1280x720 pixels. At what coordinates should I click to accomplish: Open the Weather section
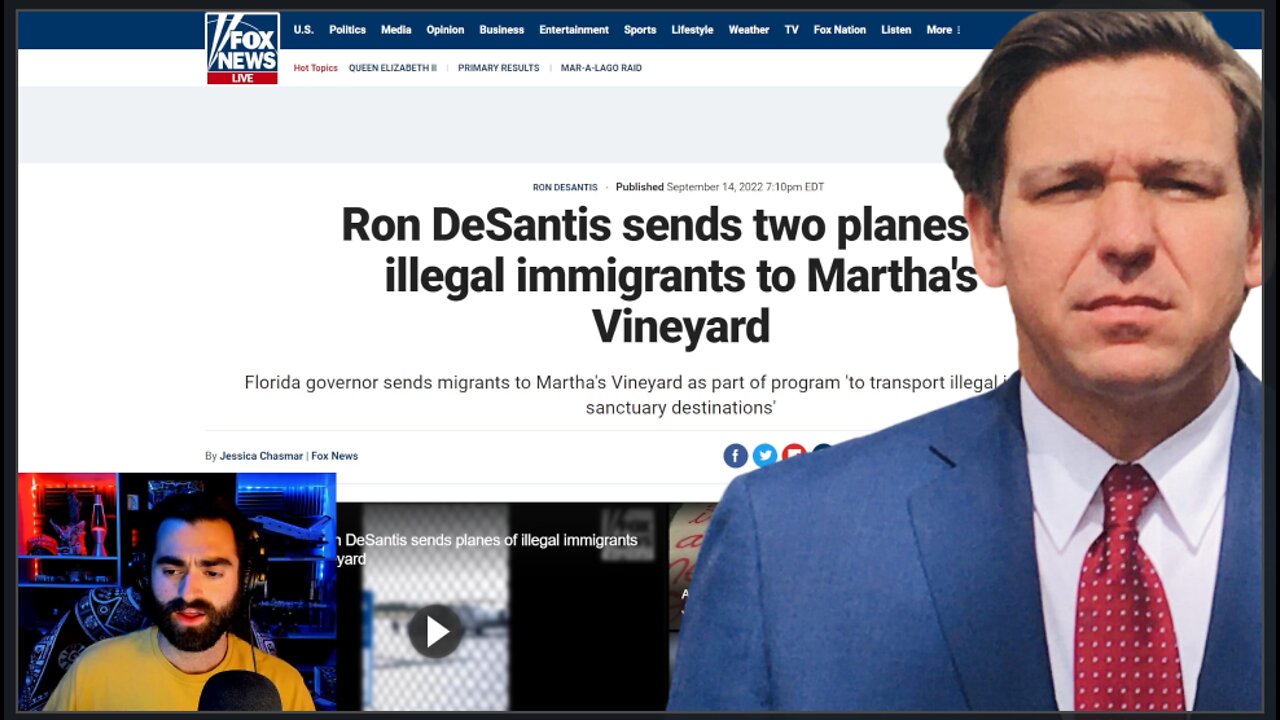coord(749,30)
